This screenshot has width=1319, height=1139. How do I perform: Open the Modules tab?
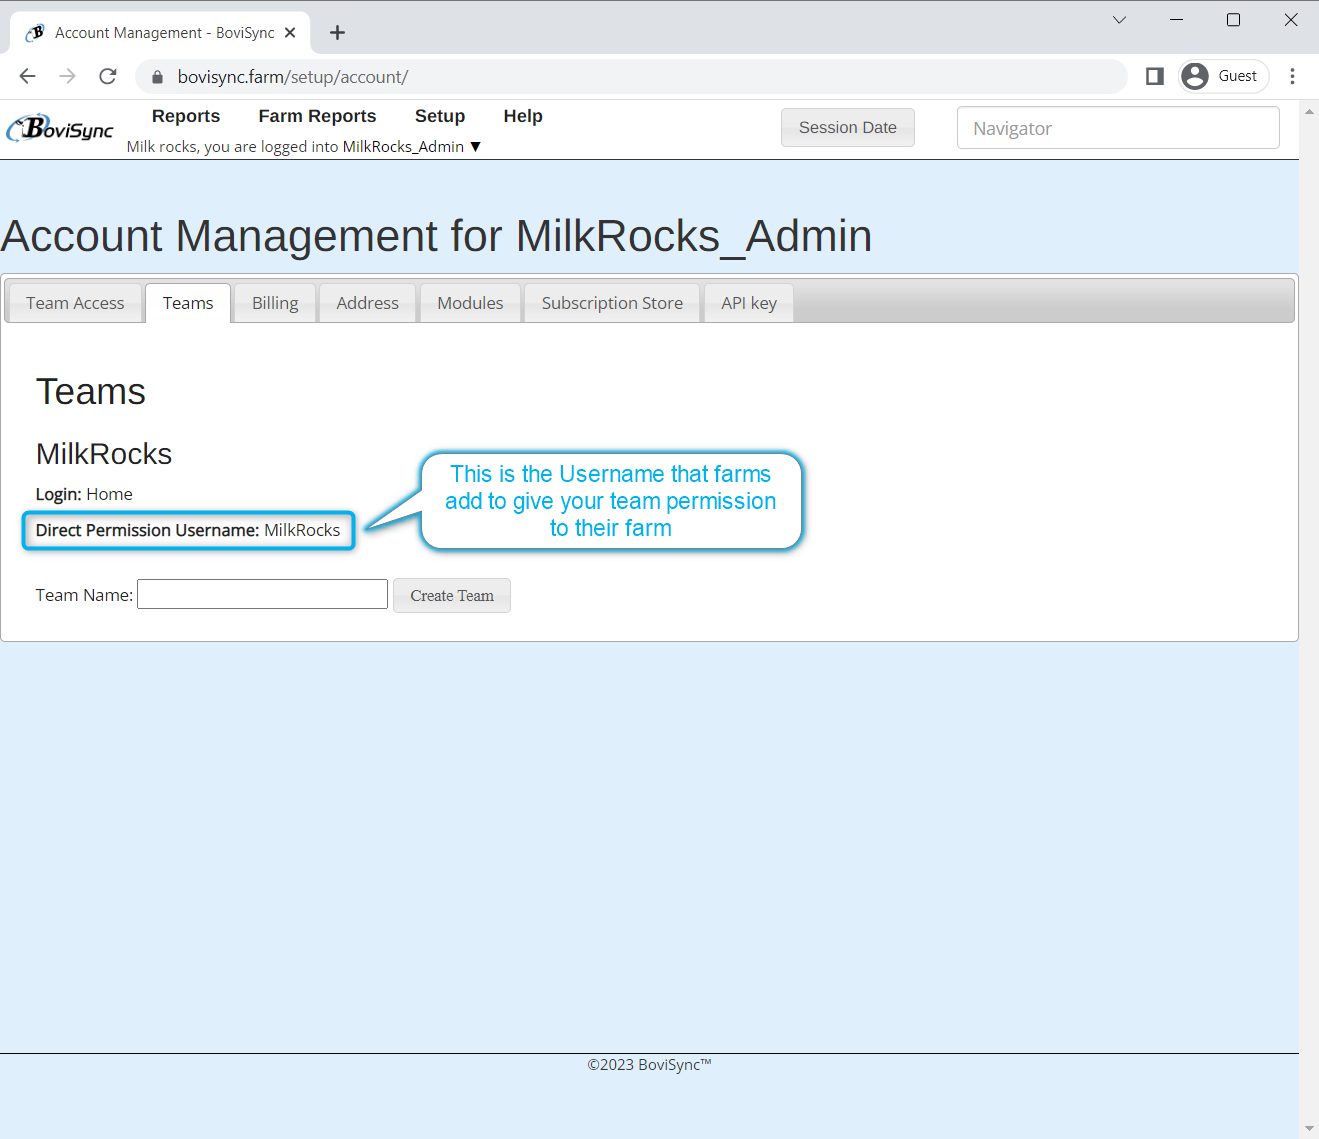click(x=470, y=303)
